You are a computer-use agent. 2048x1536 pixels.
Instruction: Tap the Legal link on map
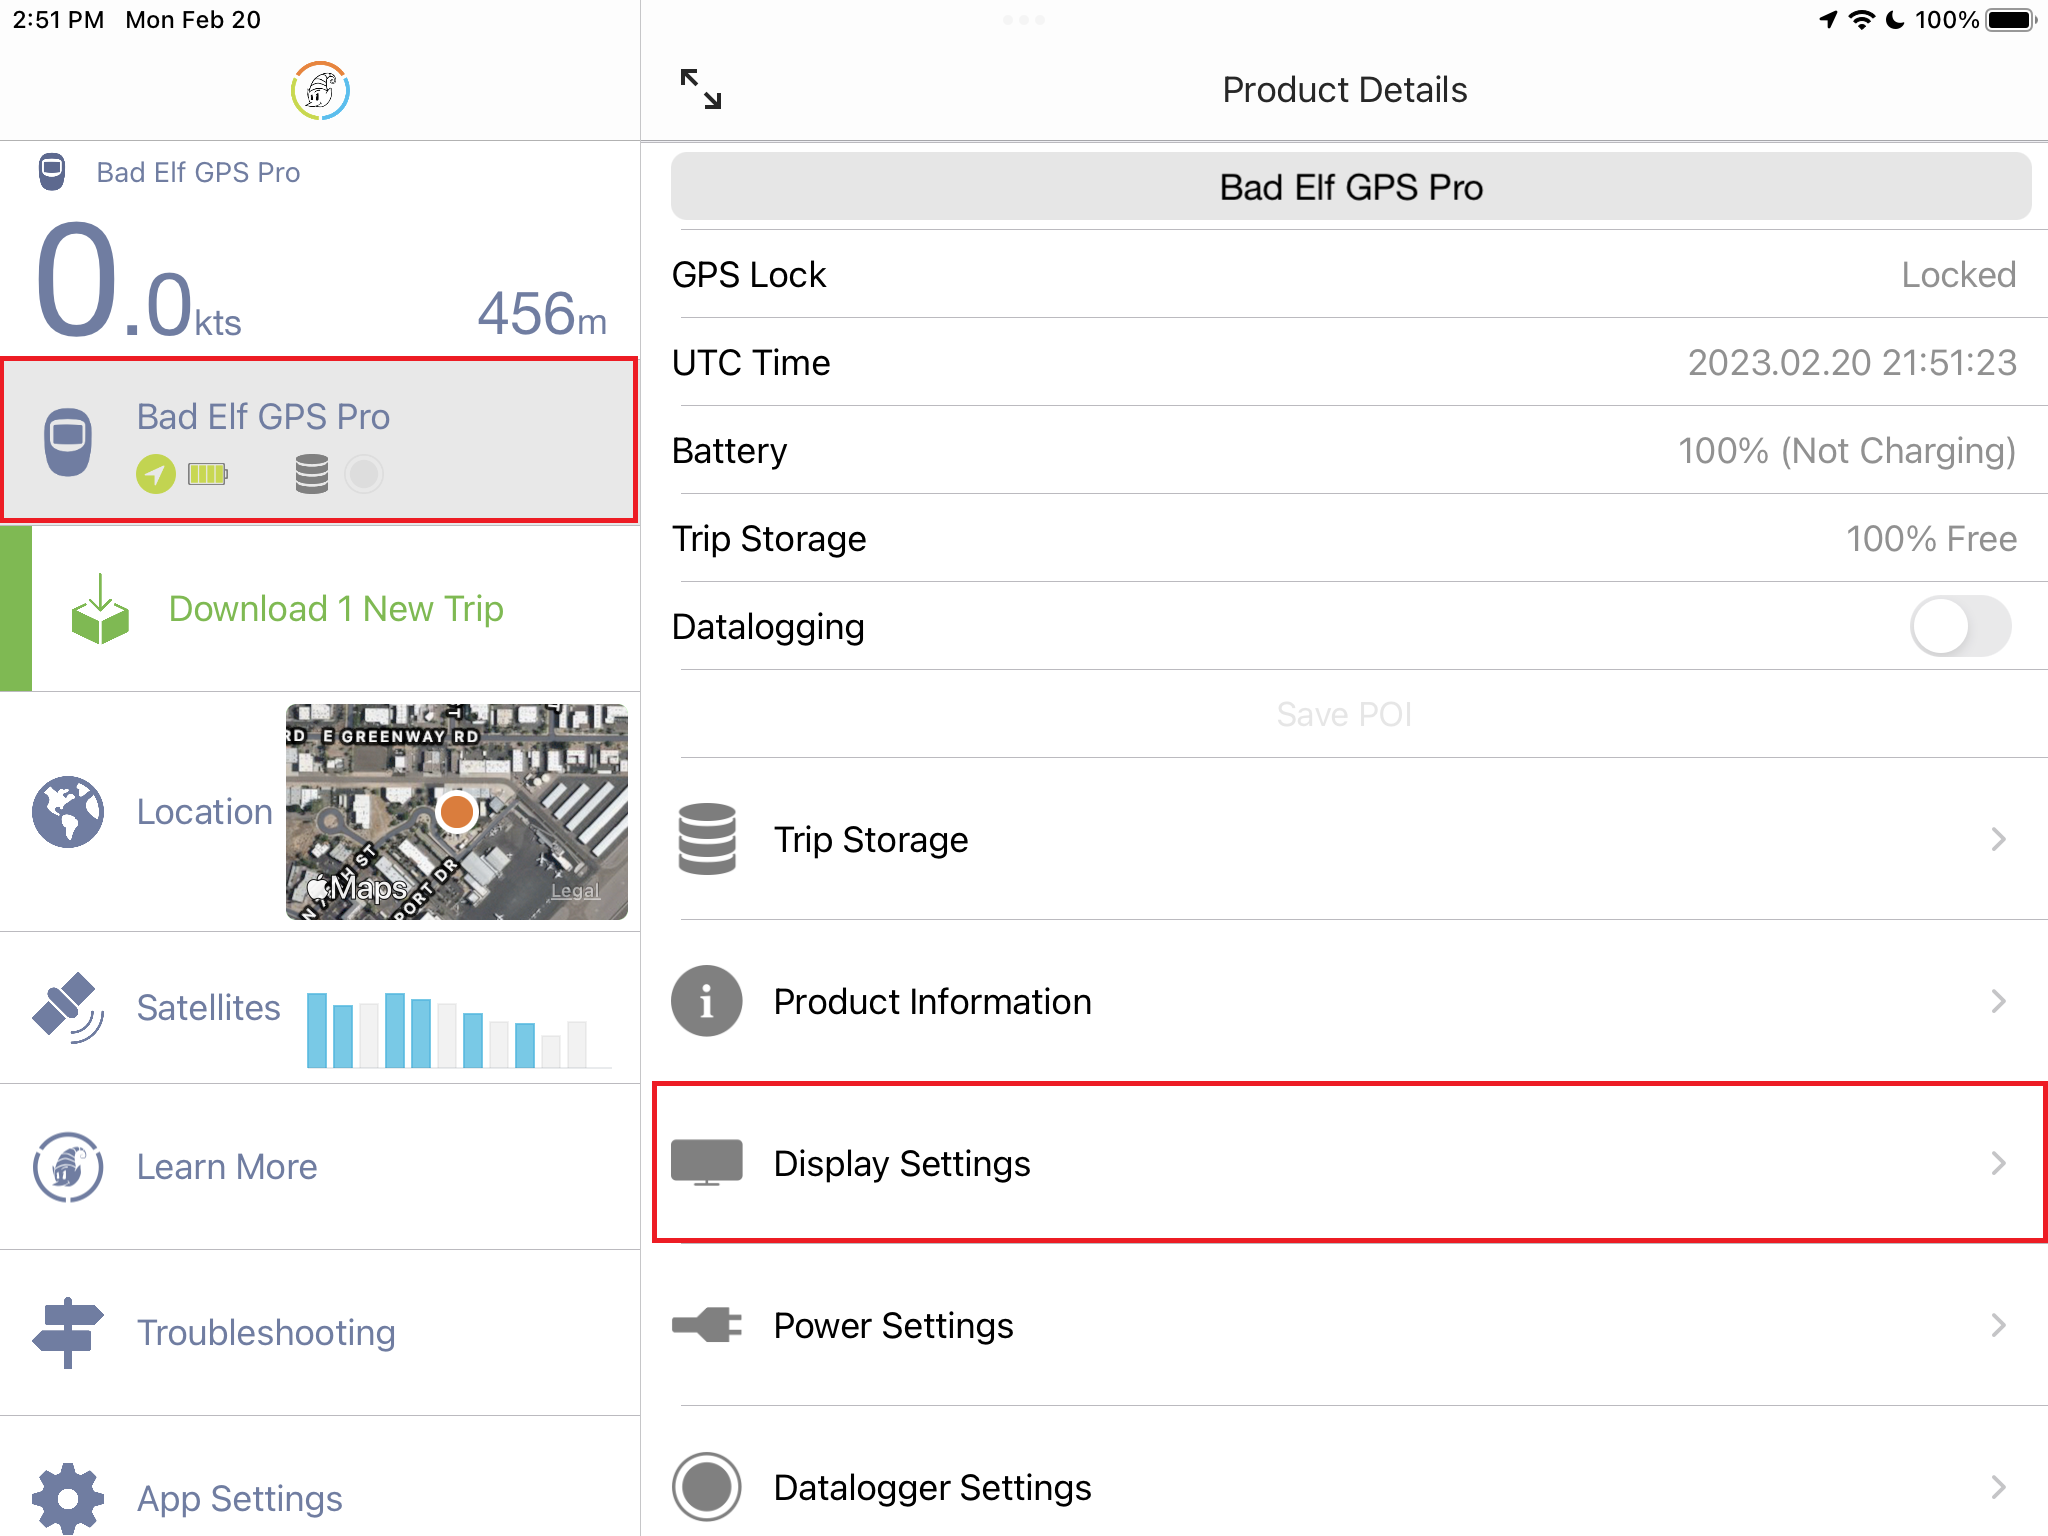pos(575,891)
